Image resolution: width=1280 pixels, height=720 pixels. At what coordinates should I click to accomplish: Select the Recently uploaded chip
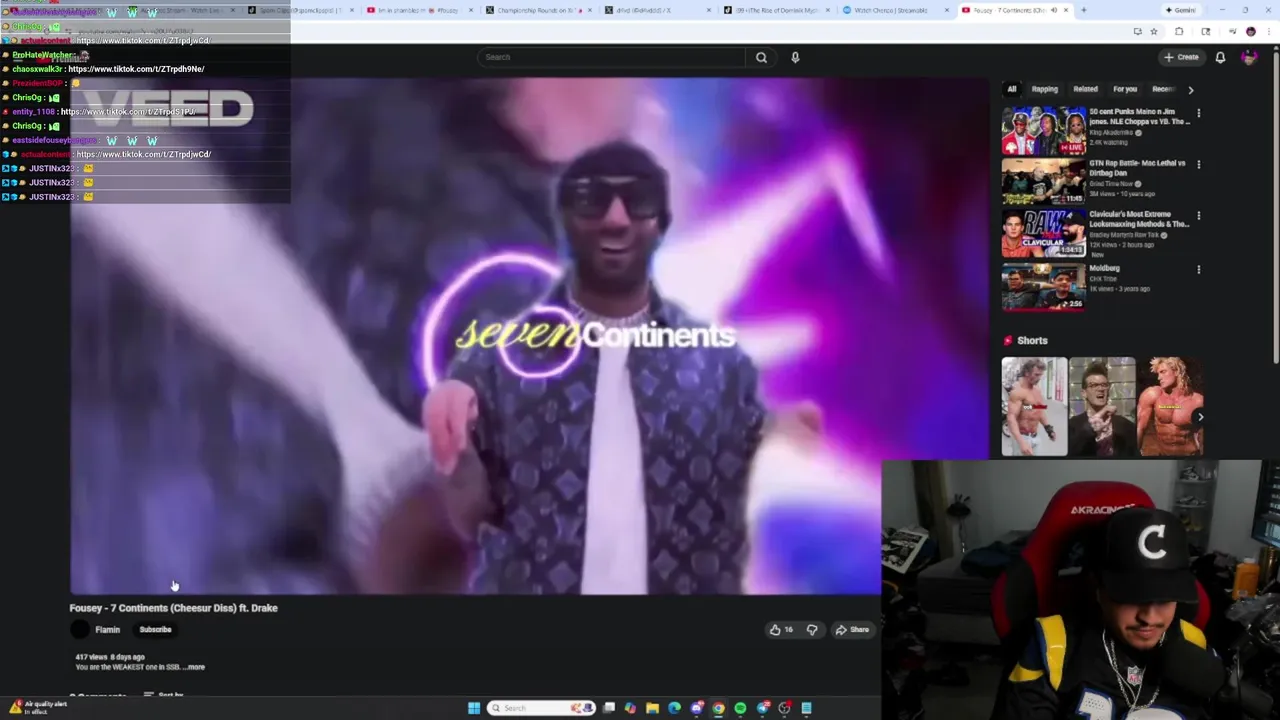[x=1163, y=89]
